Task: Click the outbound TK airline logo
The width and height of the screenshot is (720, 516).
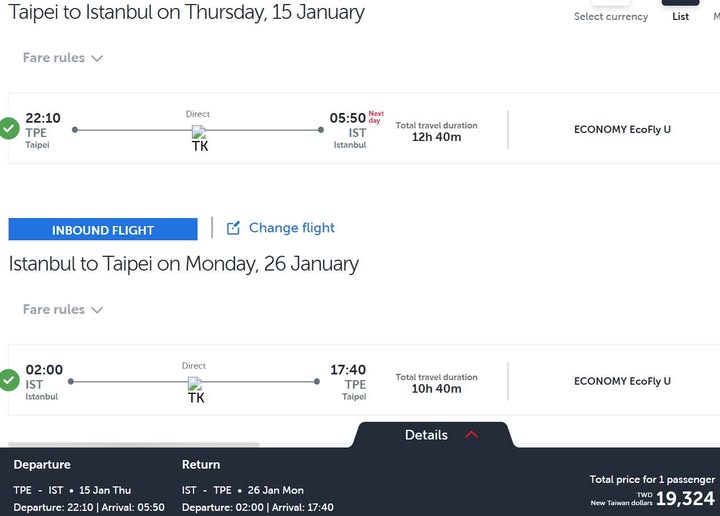Action: (199, 139)
